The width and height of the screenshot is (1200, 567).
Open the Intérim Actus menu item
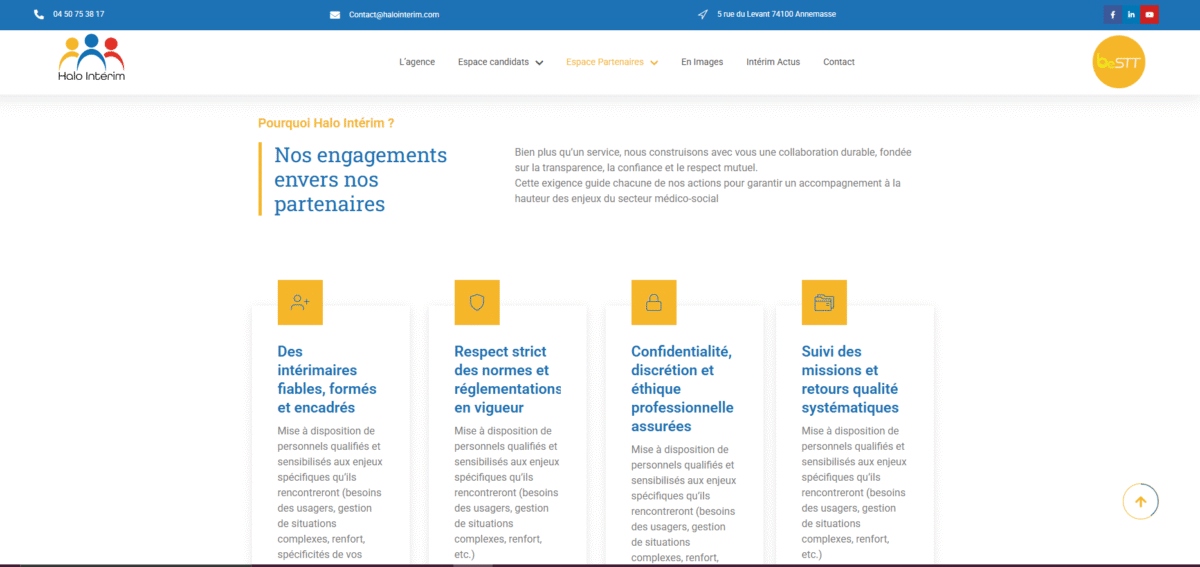(773, 62)
